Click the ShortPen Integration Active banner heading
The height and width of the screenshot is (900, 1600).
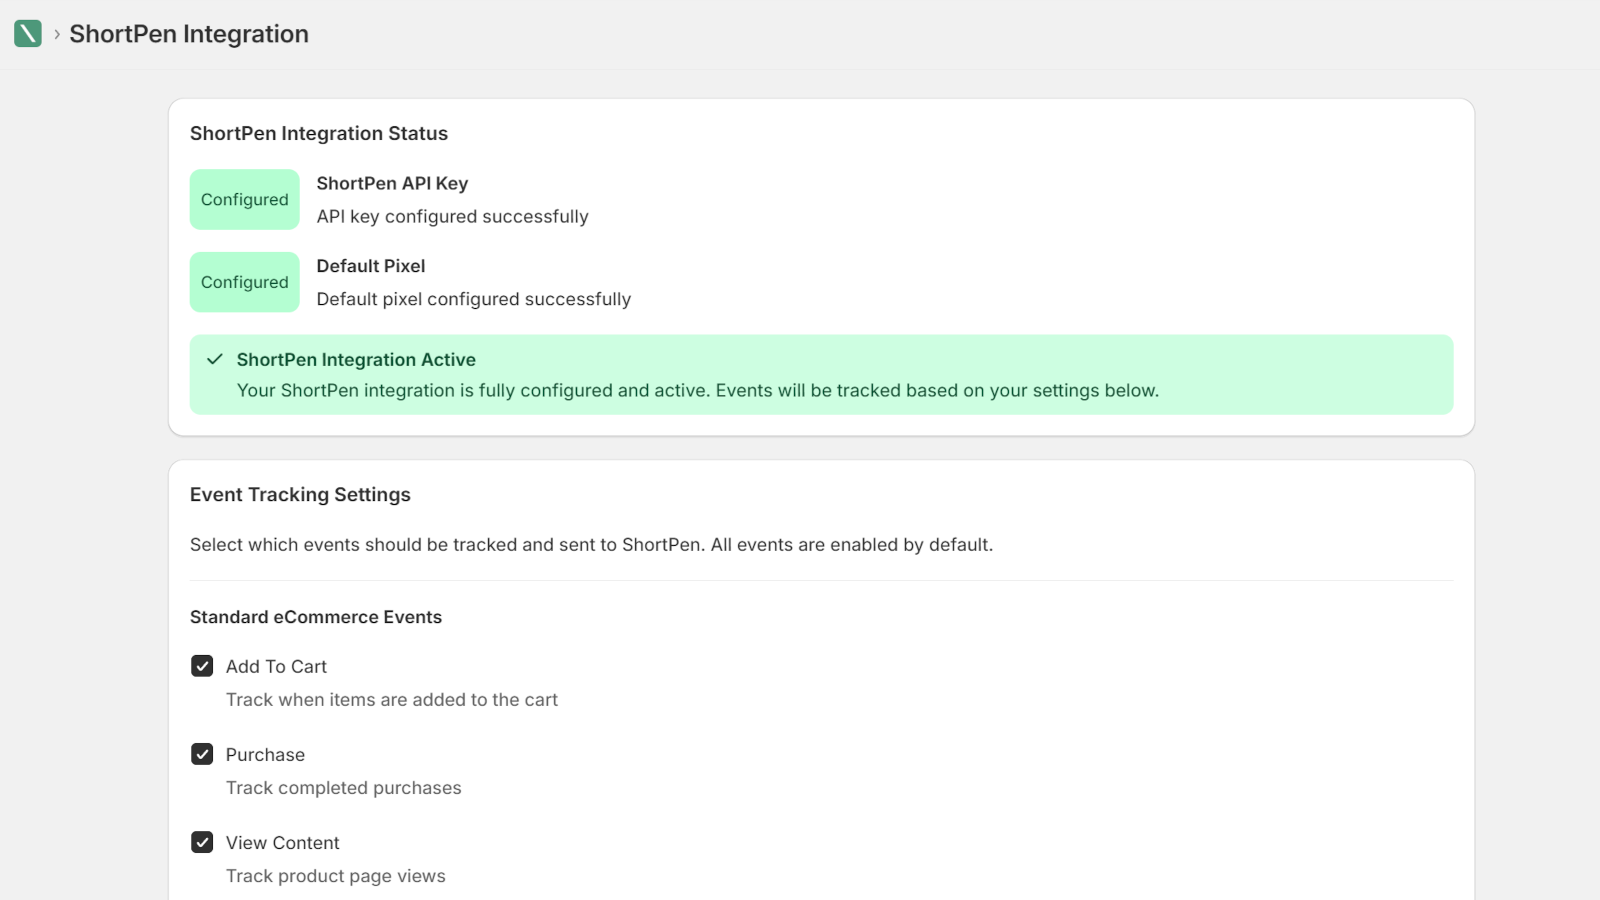356,360
